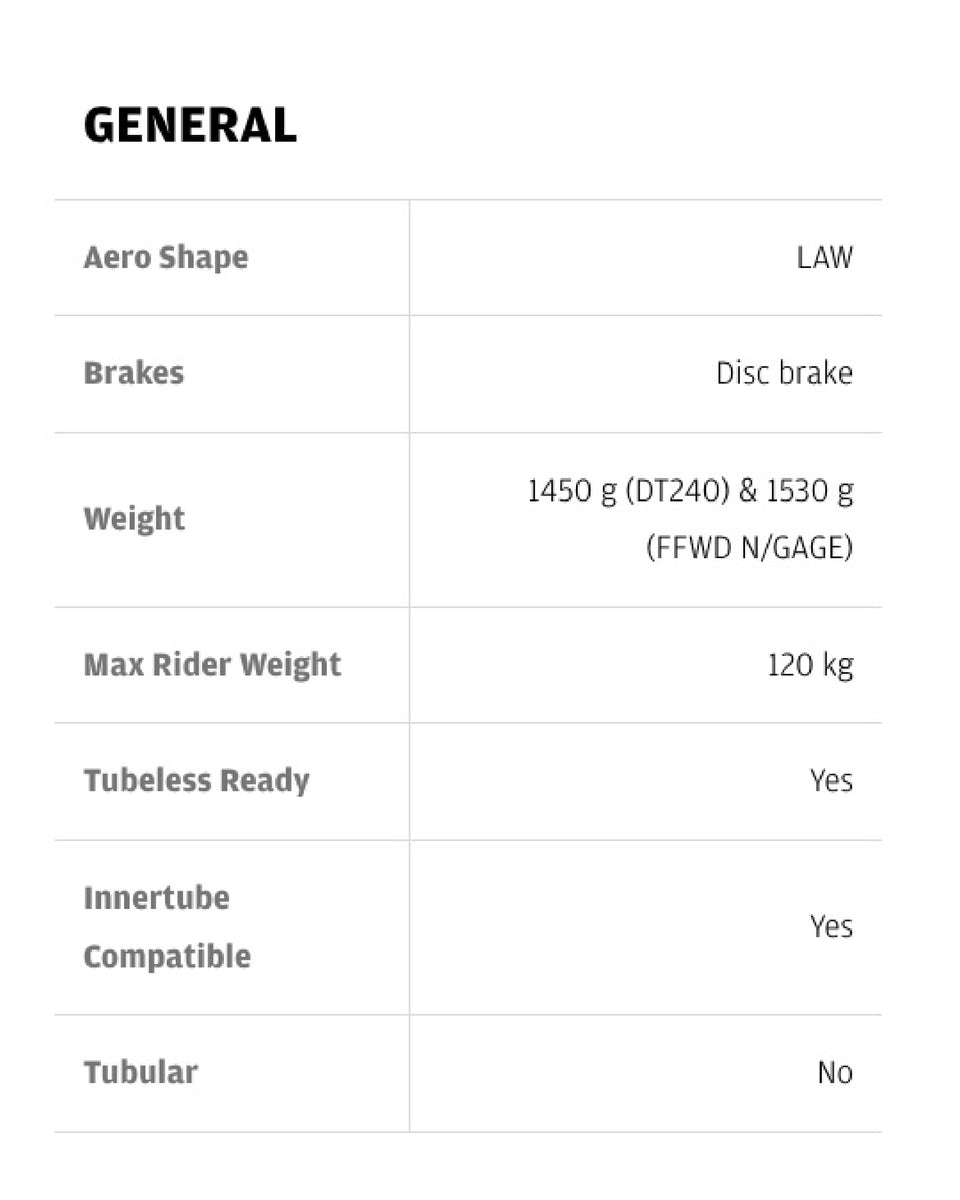This screenshot has height=1200, width=960.
Task: Click the No value for Tubular
Action: (835, 1073)
